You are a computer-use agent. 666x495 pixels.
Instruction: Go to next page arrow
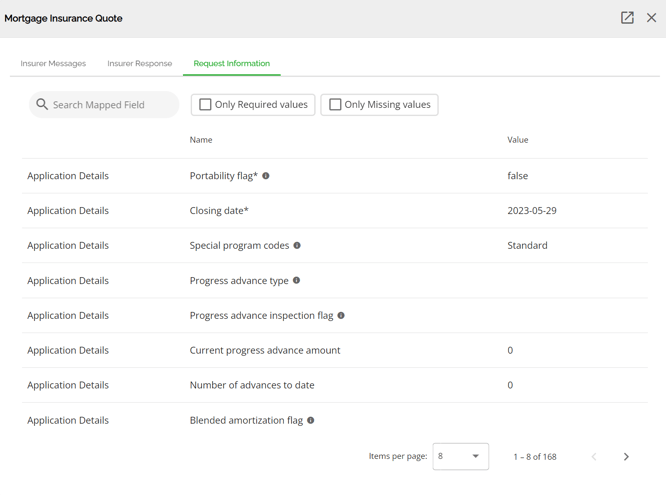tap(626, 456)
